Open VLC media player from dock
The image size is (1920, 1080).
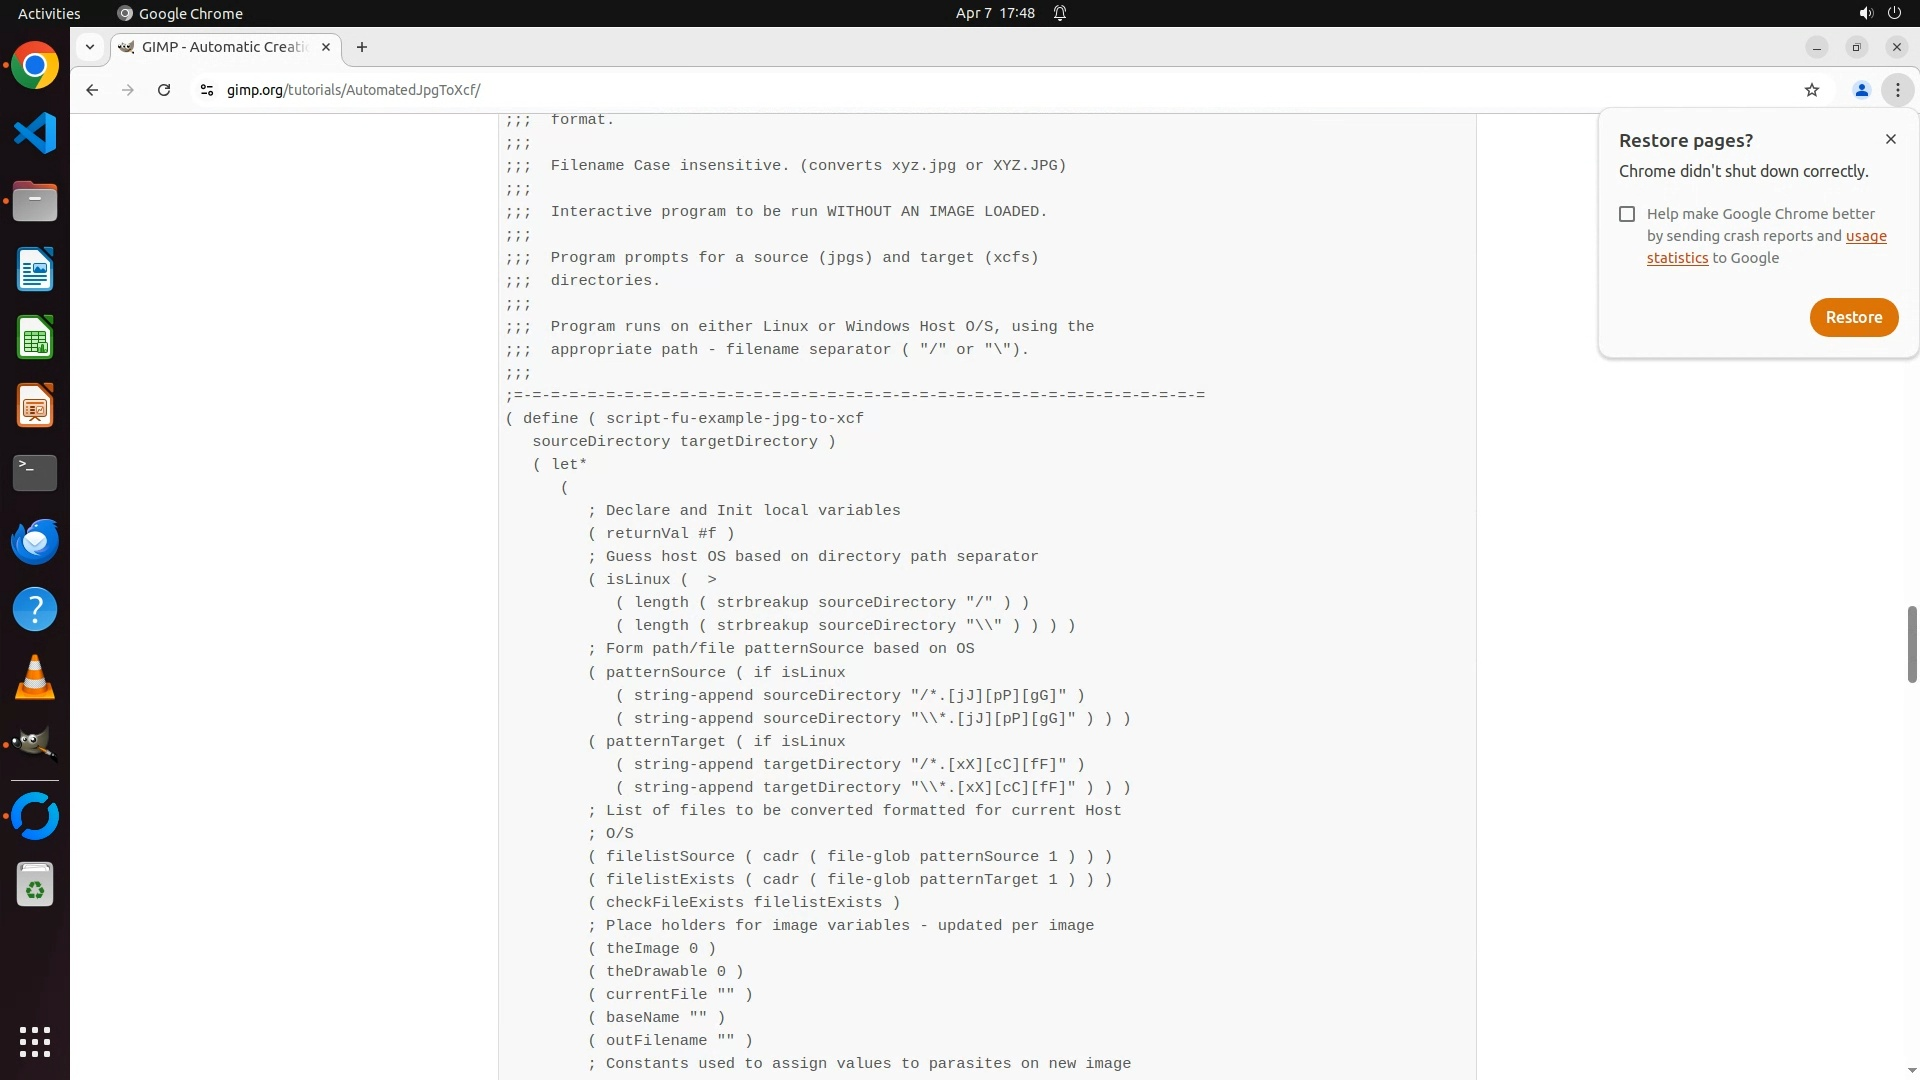point(35,677)
